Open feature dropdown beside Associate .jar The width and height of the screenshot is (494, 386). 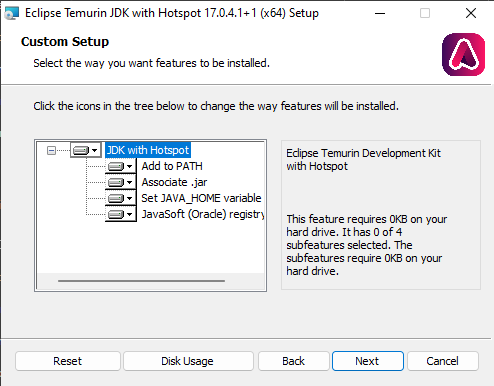pos(121,182)
